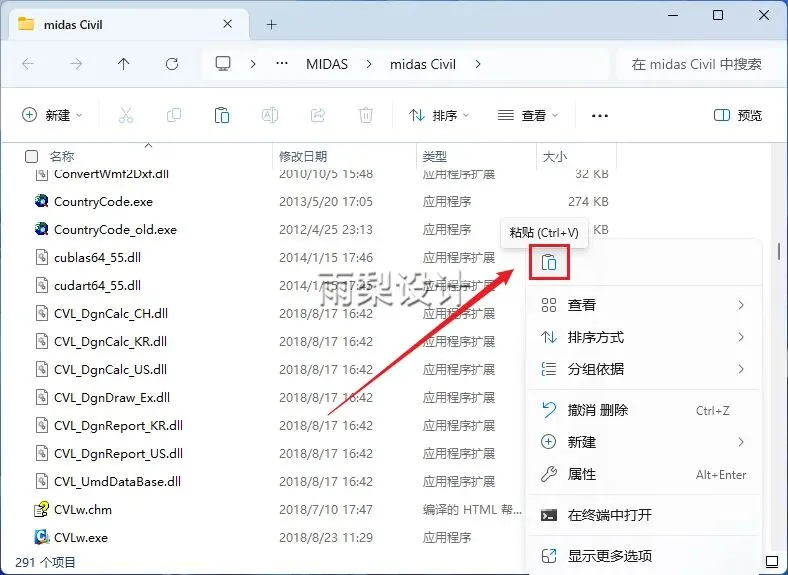Select 撤消 删除 in context menu
This screenshot has width=788, height=575.
click(x=644, y=410)
